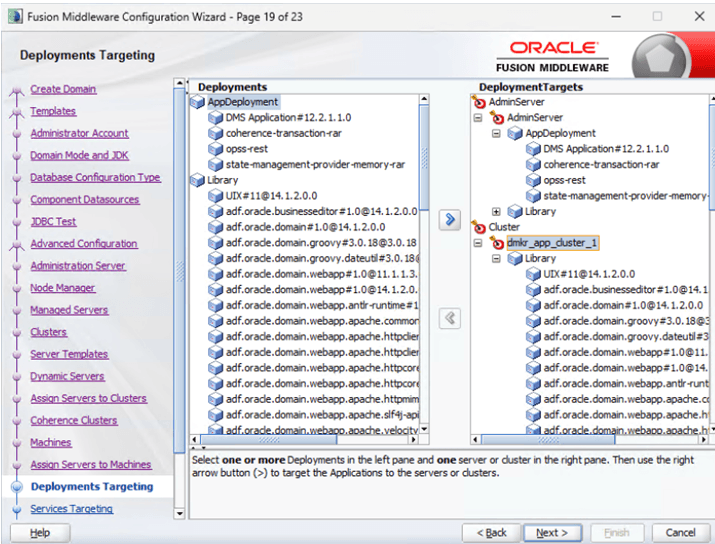Image resolution: width=715 pixels, height=544 pixels.
Task: Go to Domain Mode and JDK step
Action: coord(79,155)
